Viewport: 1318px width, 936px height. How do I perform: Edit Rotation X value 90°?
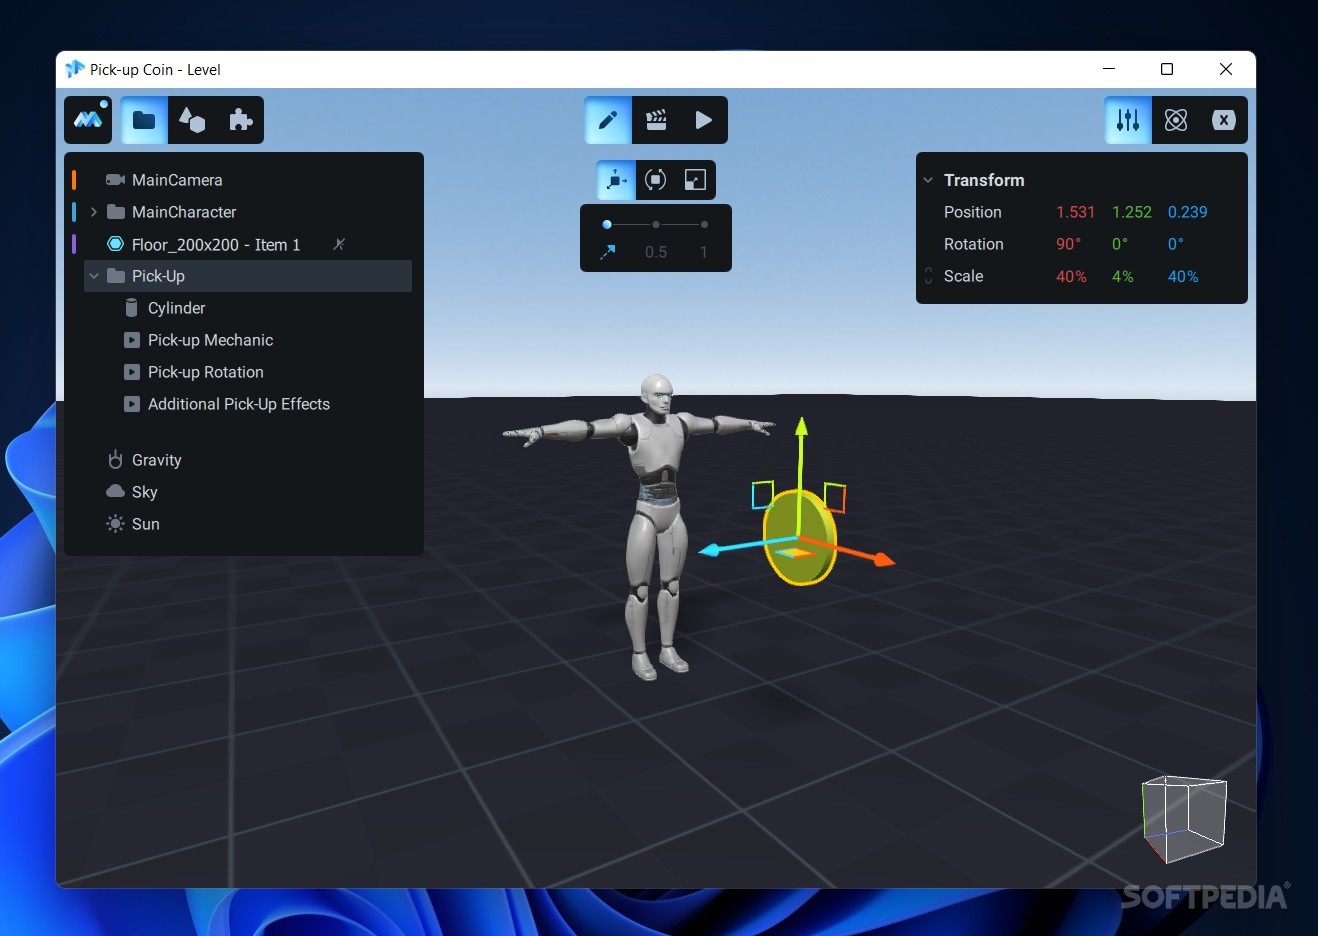[x=1069, y=244]
